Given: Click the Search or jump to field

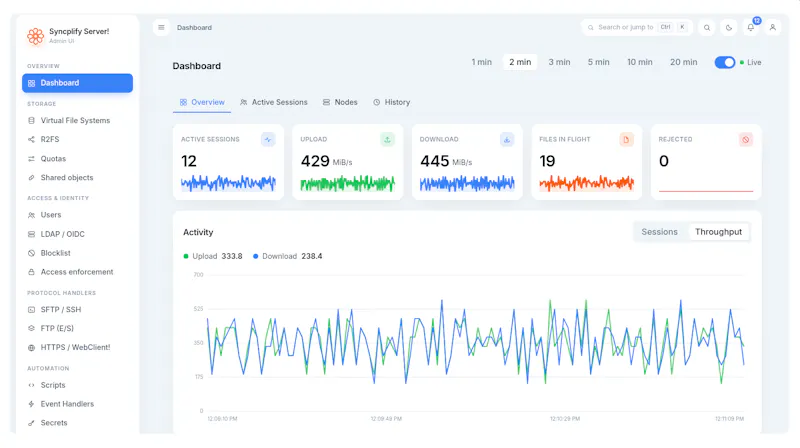Looking at the screenshot, I should (x=637, y=28).
